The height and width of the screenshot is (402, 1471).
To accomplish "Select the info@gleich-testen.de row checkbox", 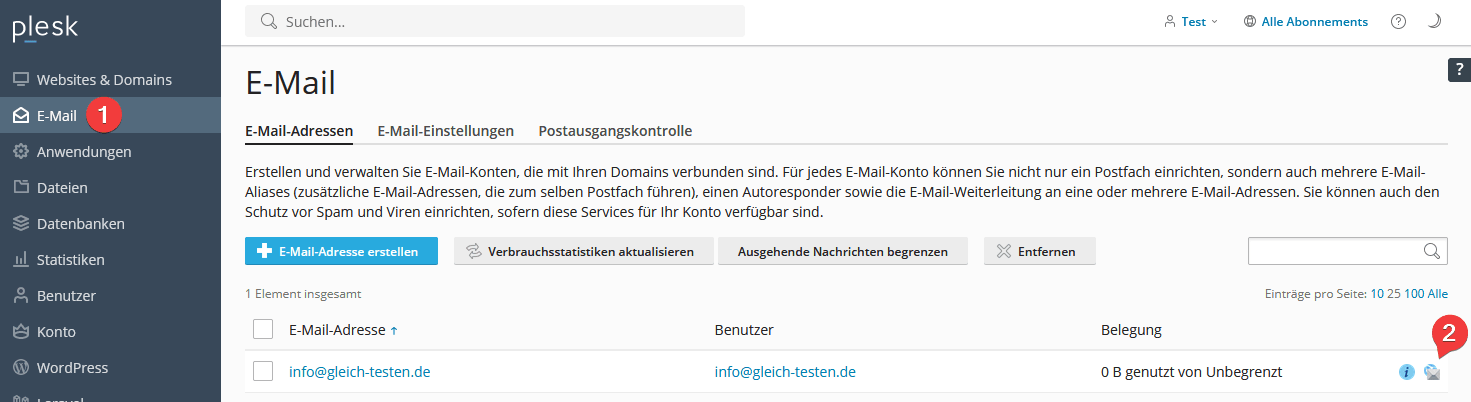I will point(263,372).
